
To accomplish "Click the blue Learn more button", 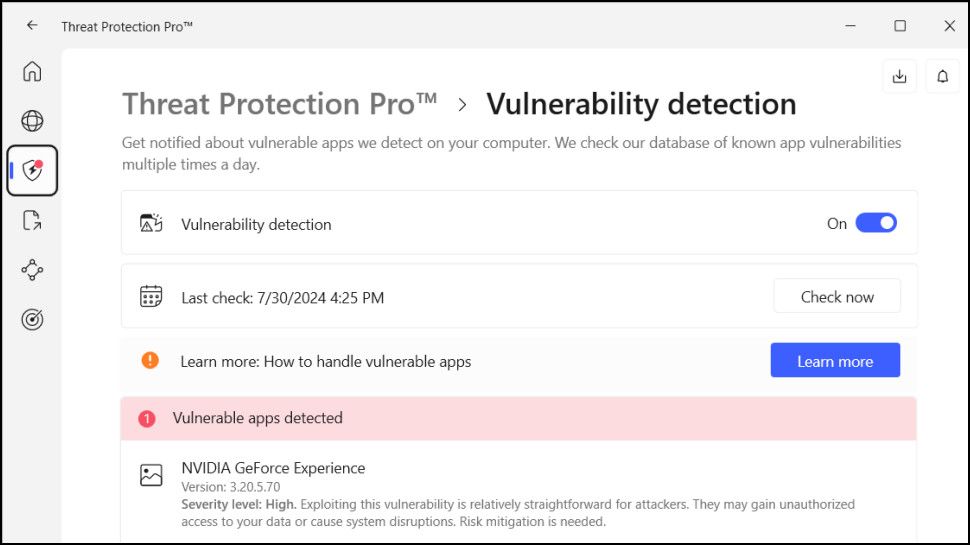I will pos(835,361).
